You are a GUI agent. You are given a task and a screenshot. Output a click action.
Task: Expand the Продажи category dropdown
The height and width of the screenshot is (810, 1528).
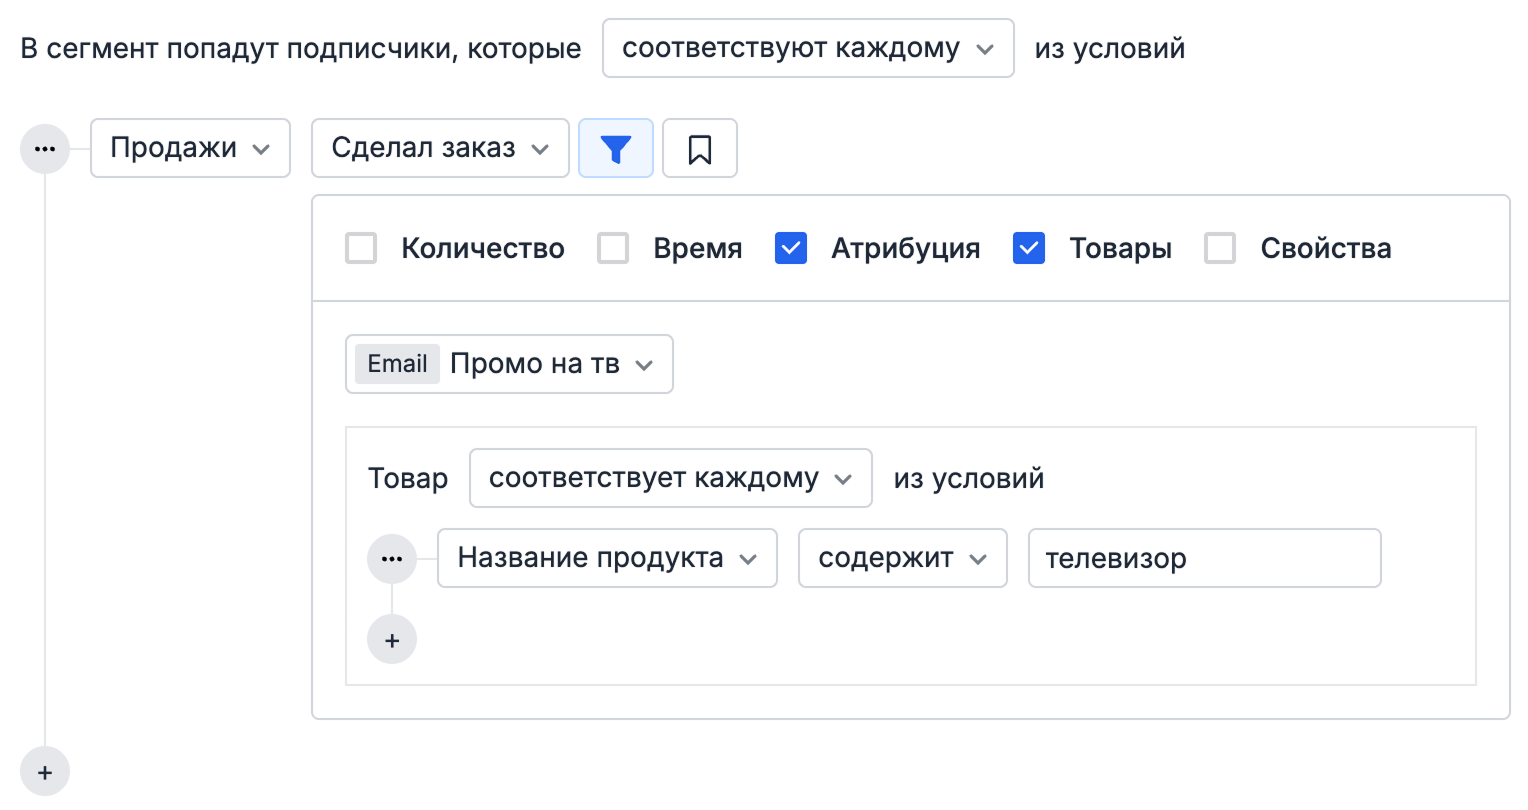click(190, 148)
